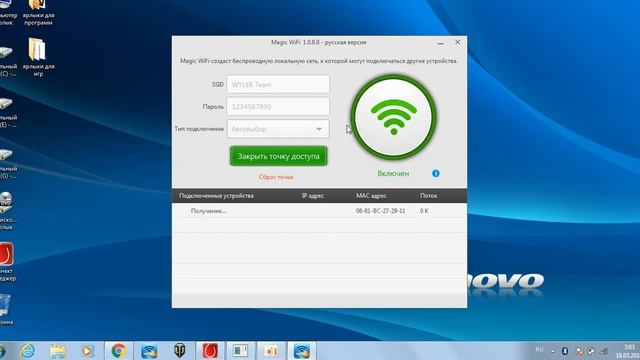Sort by Подключенные устройства column header
This screenshot has width=640, height=360.
[x=216, y=196]
